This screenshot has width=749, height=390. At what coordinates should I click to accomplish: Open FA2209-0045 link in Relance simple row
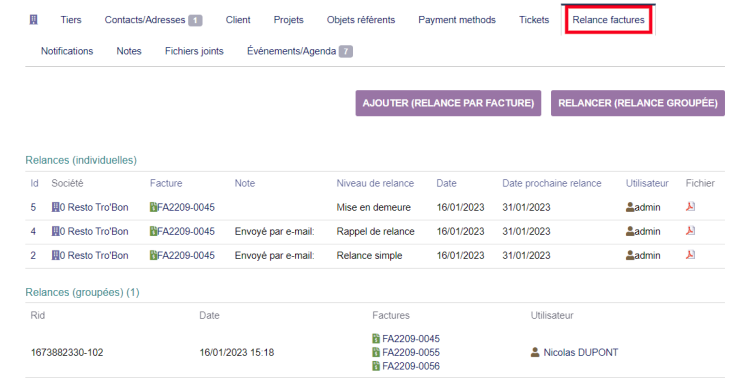(x=186, y=255)
